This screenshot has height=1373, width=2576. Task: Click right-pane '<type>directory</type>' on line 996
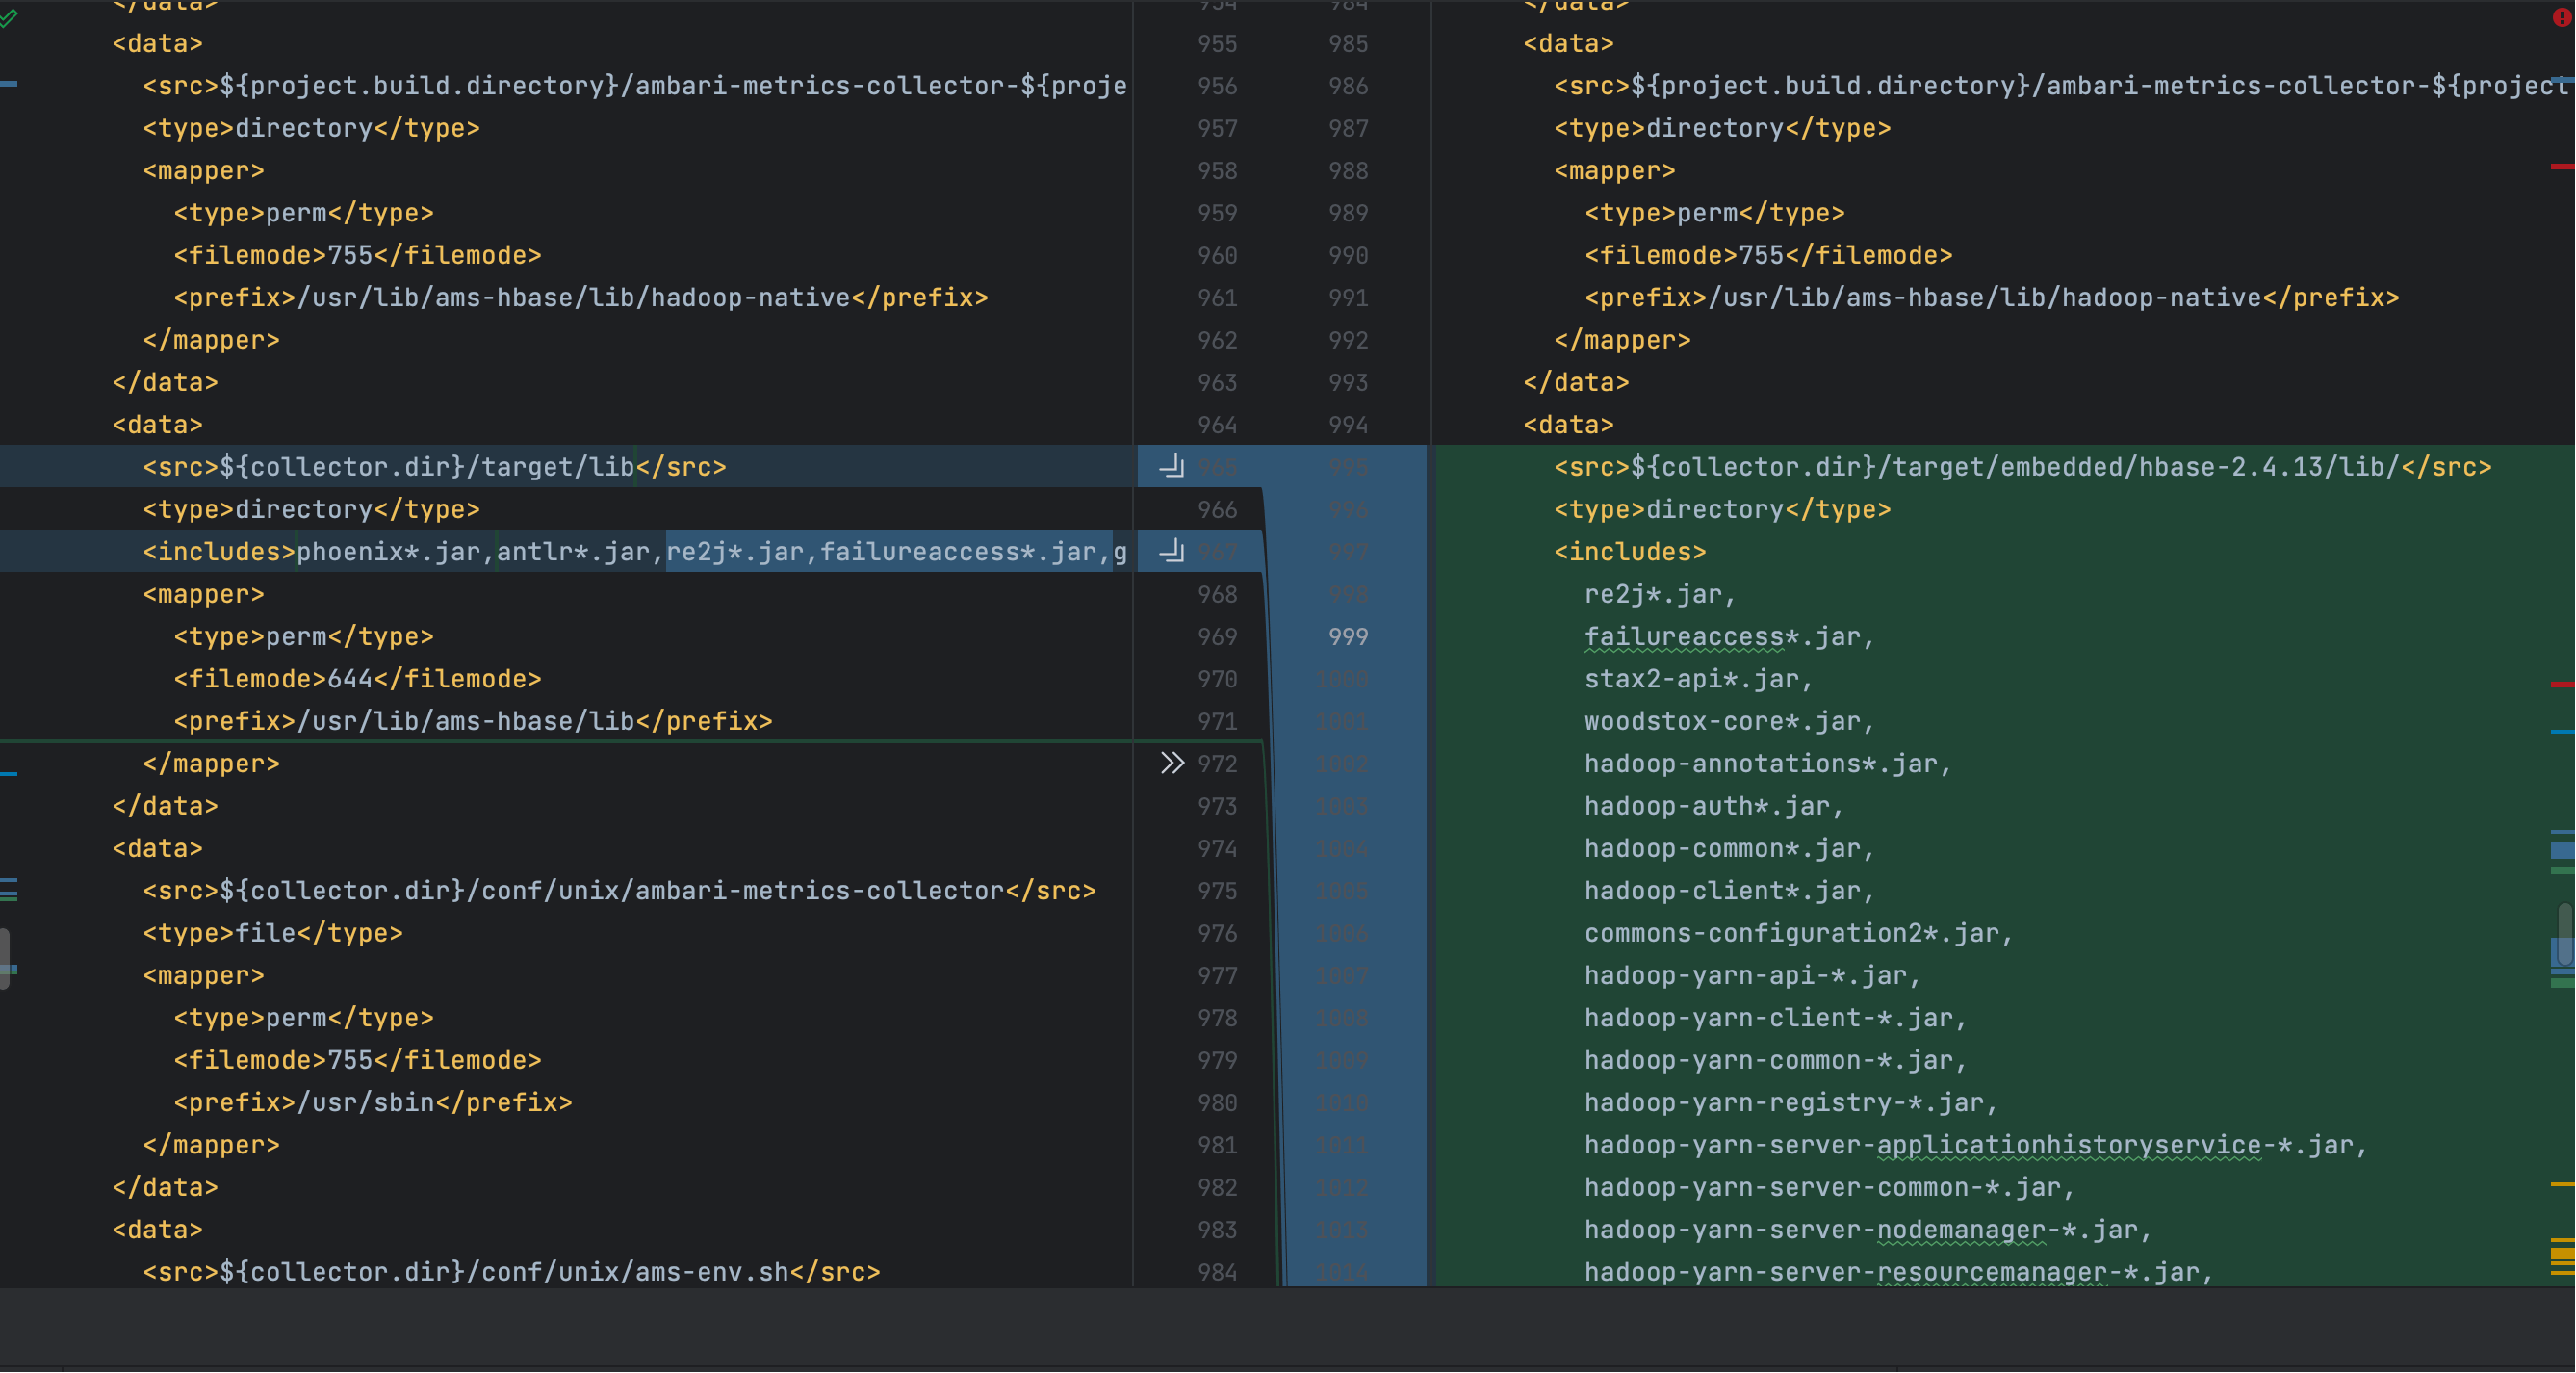click(x=1722, y=510)
